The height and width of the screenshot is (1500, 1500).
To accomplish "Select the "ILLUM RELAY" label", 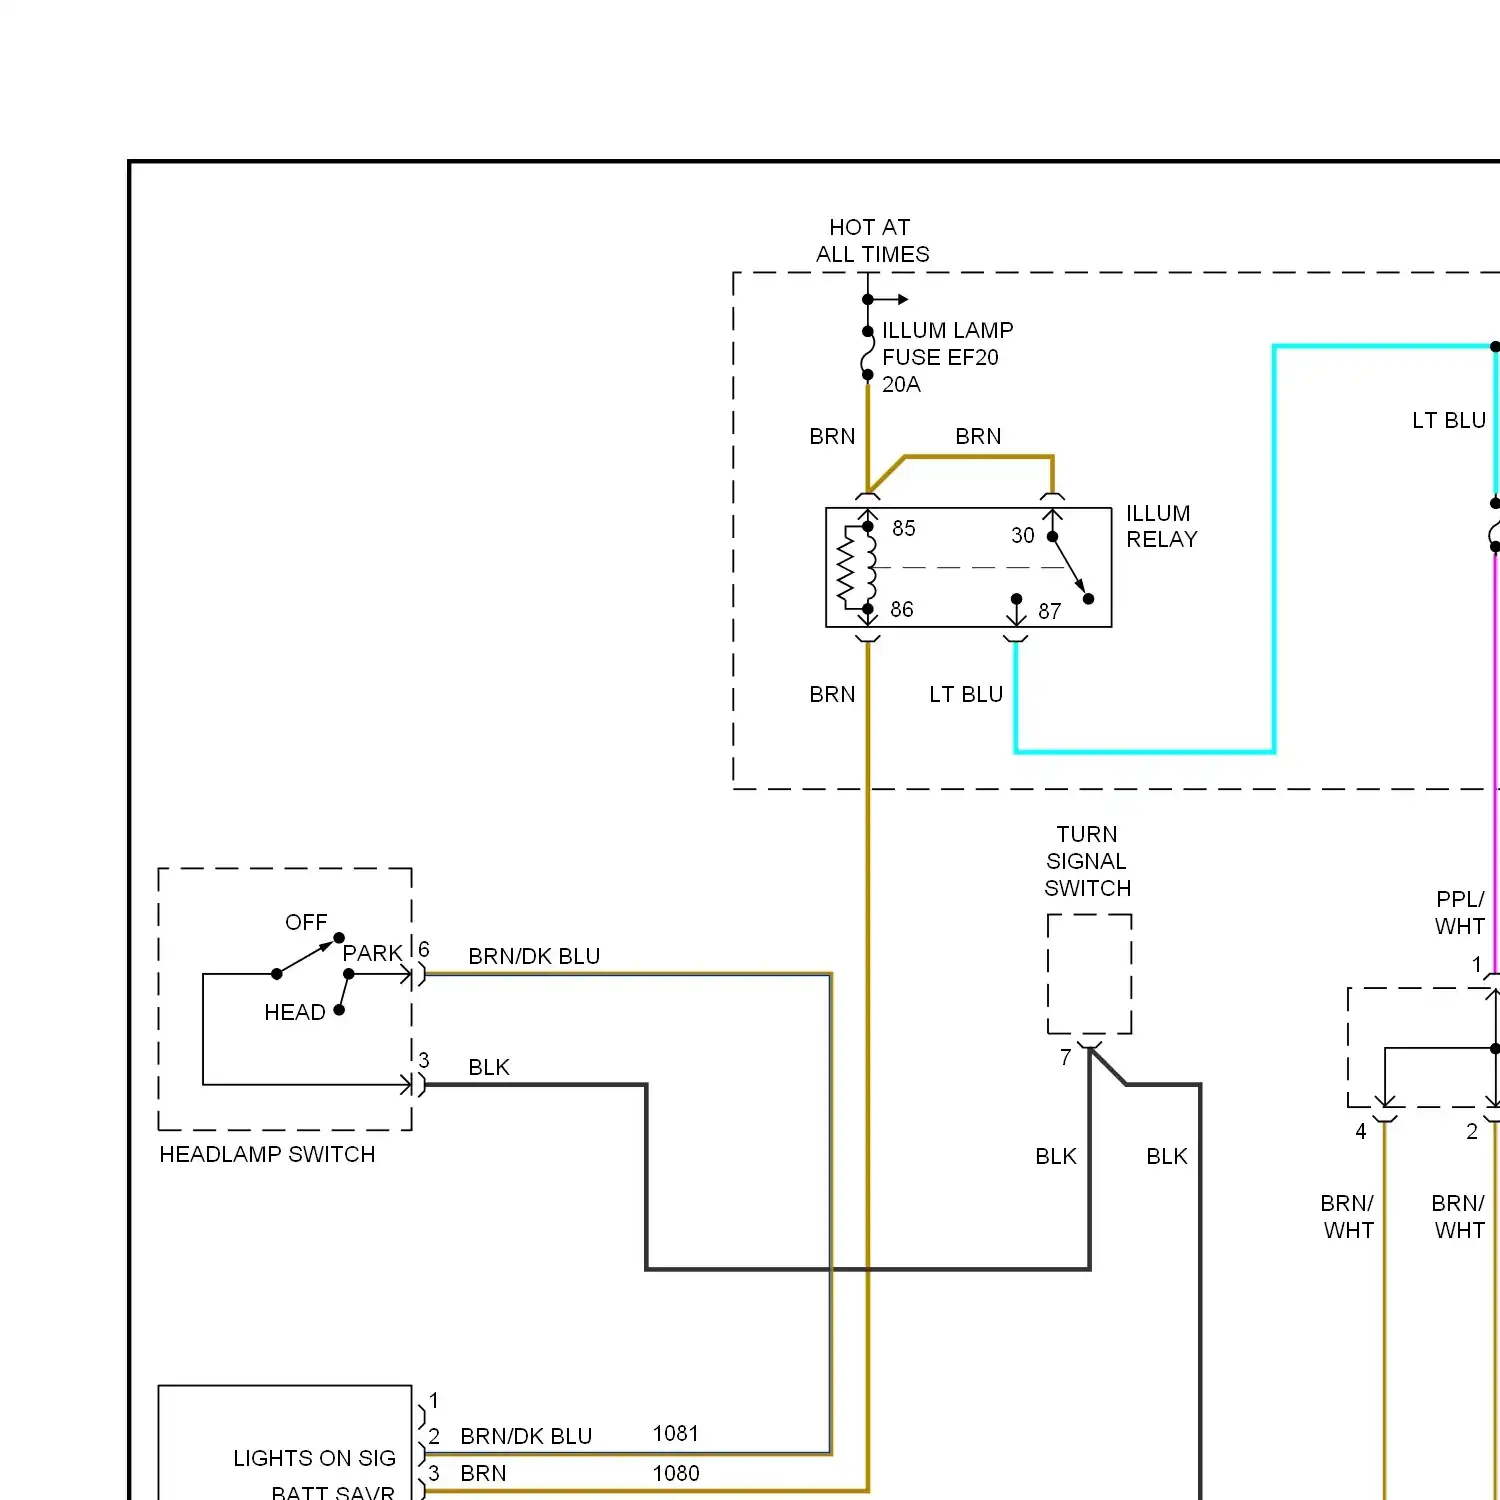I will click(x=1161, y=526).
